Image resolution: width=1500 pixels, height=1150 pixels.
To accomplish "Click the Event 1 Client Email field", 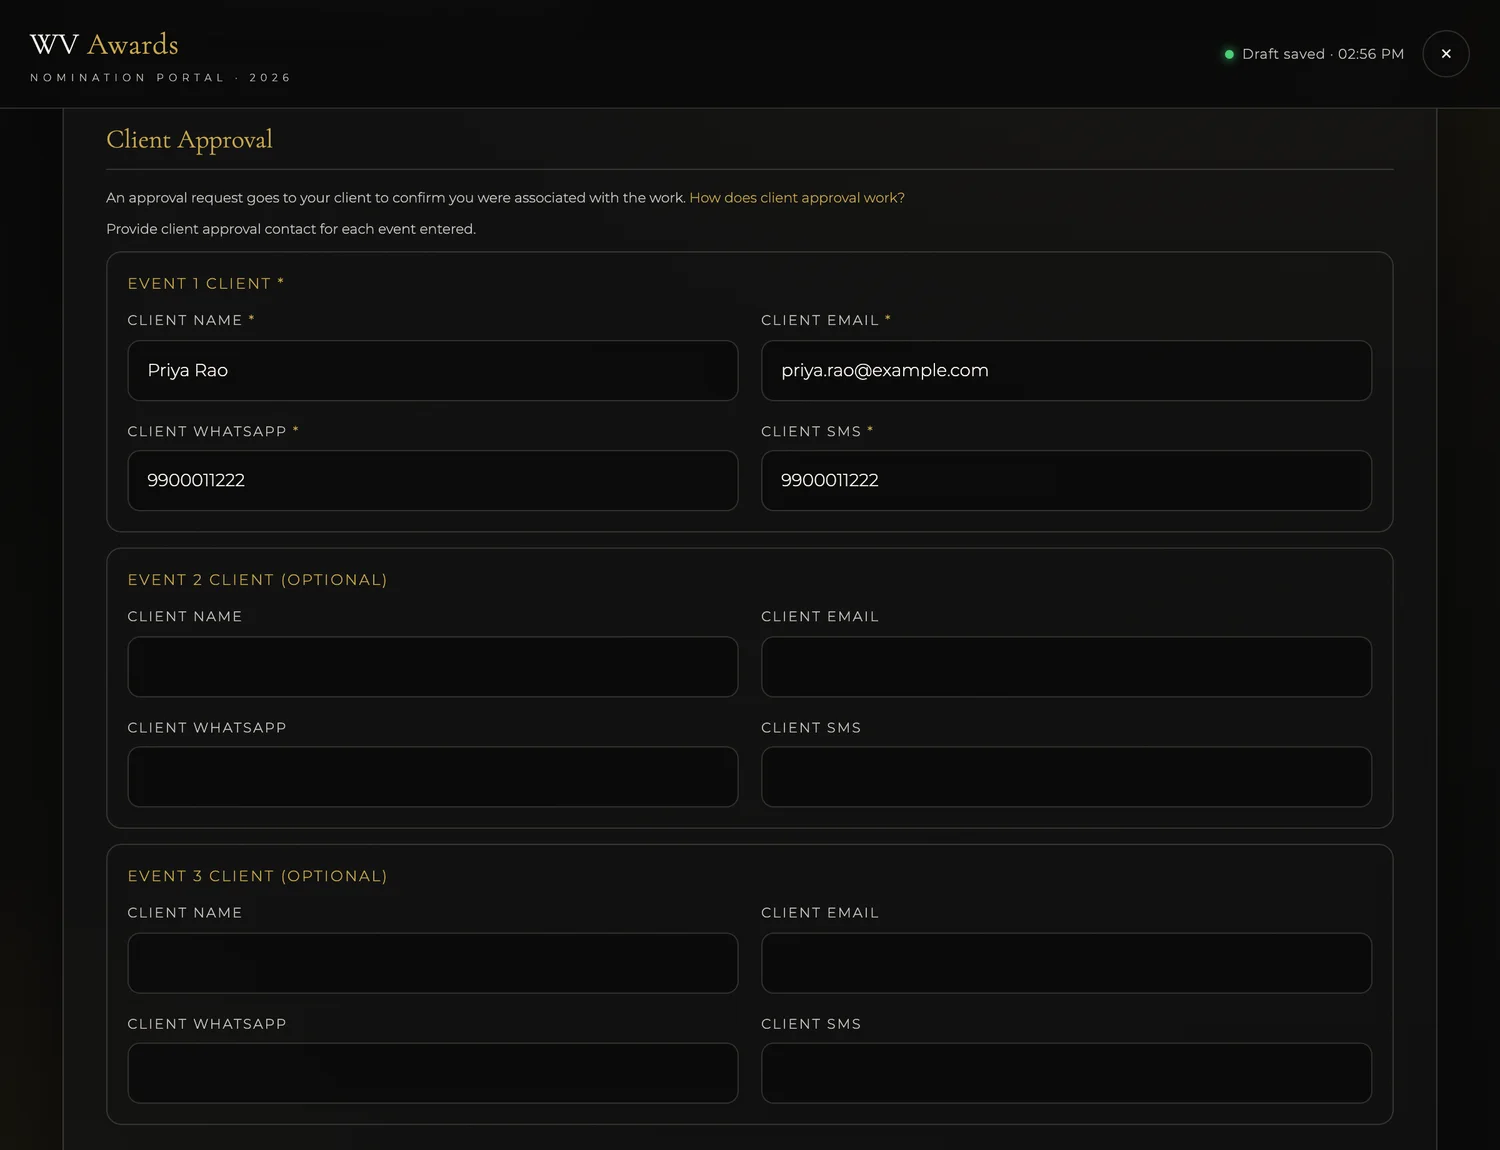I will point(1066,371).
